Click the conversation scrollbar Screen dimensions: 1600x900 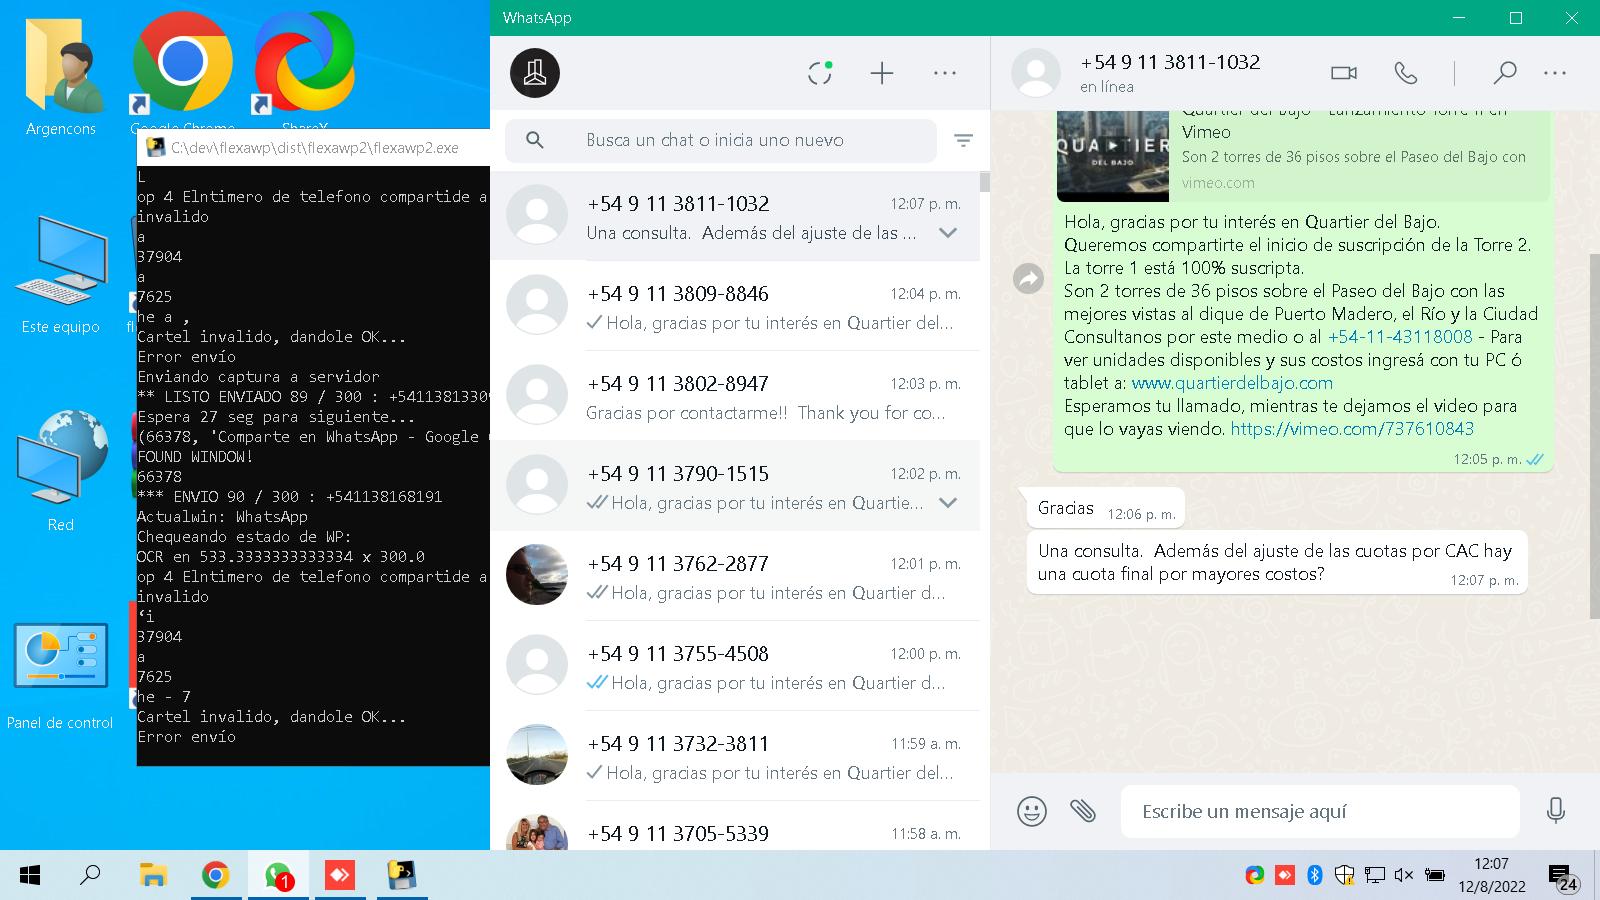(x=1594, y=435)
